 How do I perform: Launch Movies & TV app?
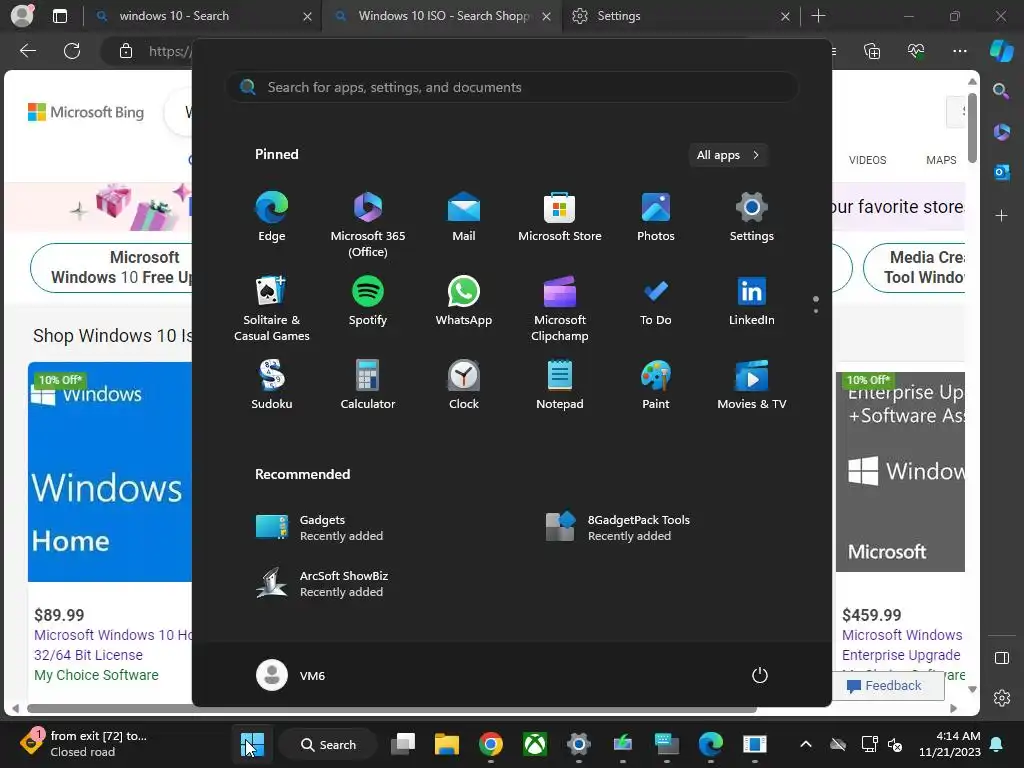click(752, 385)
